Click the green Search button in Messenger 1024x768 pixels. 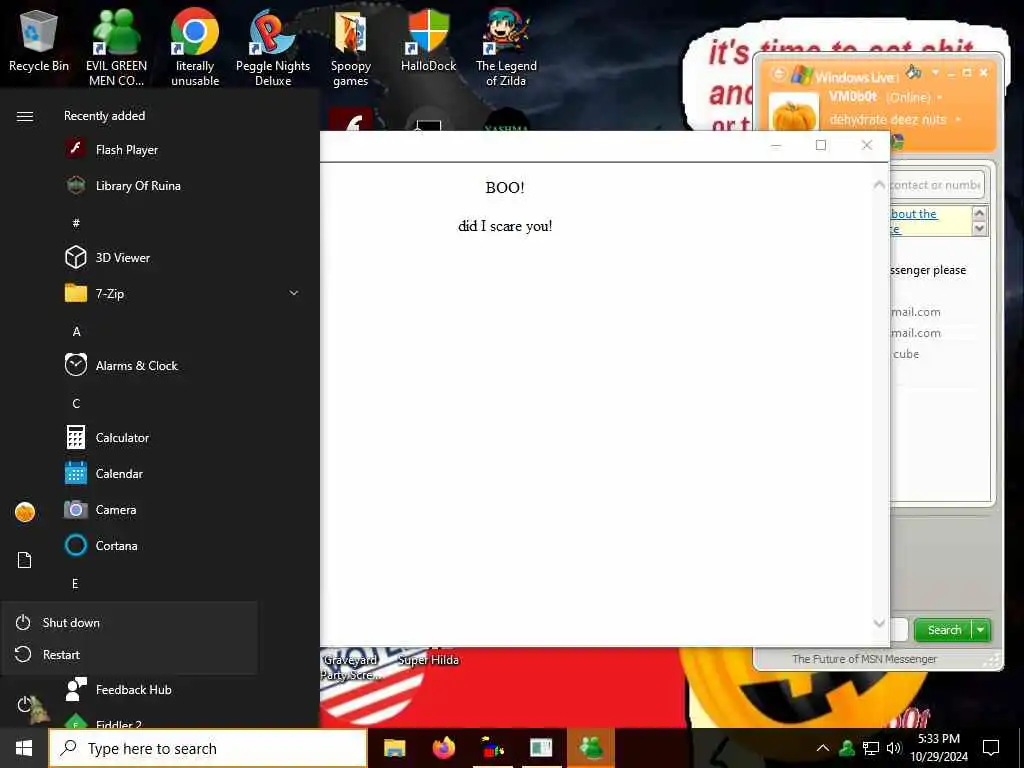944,630
